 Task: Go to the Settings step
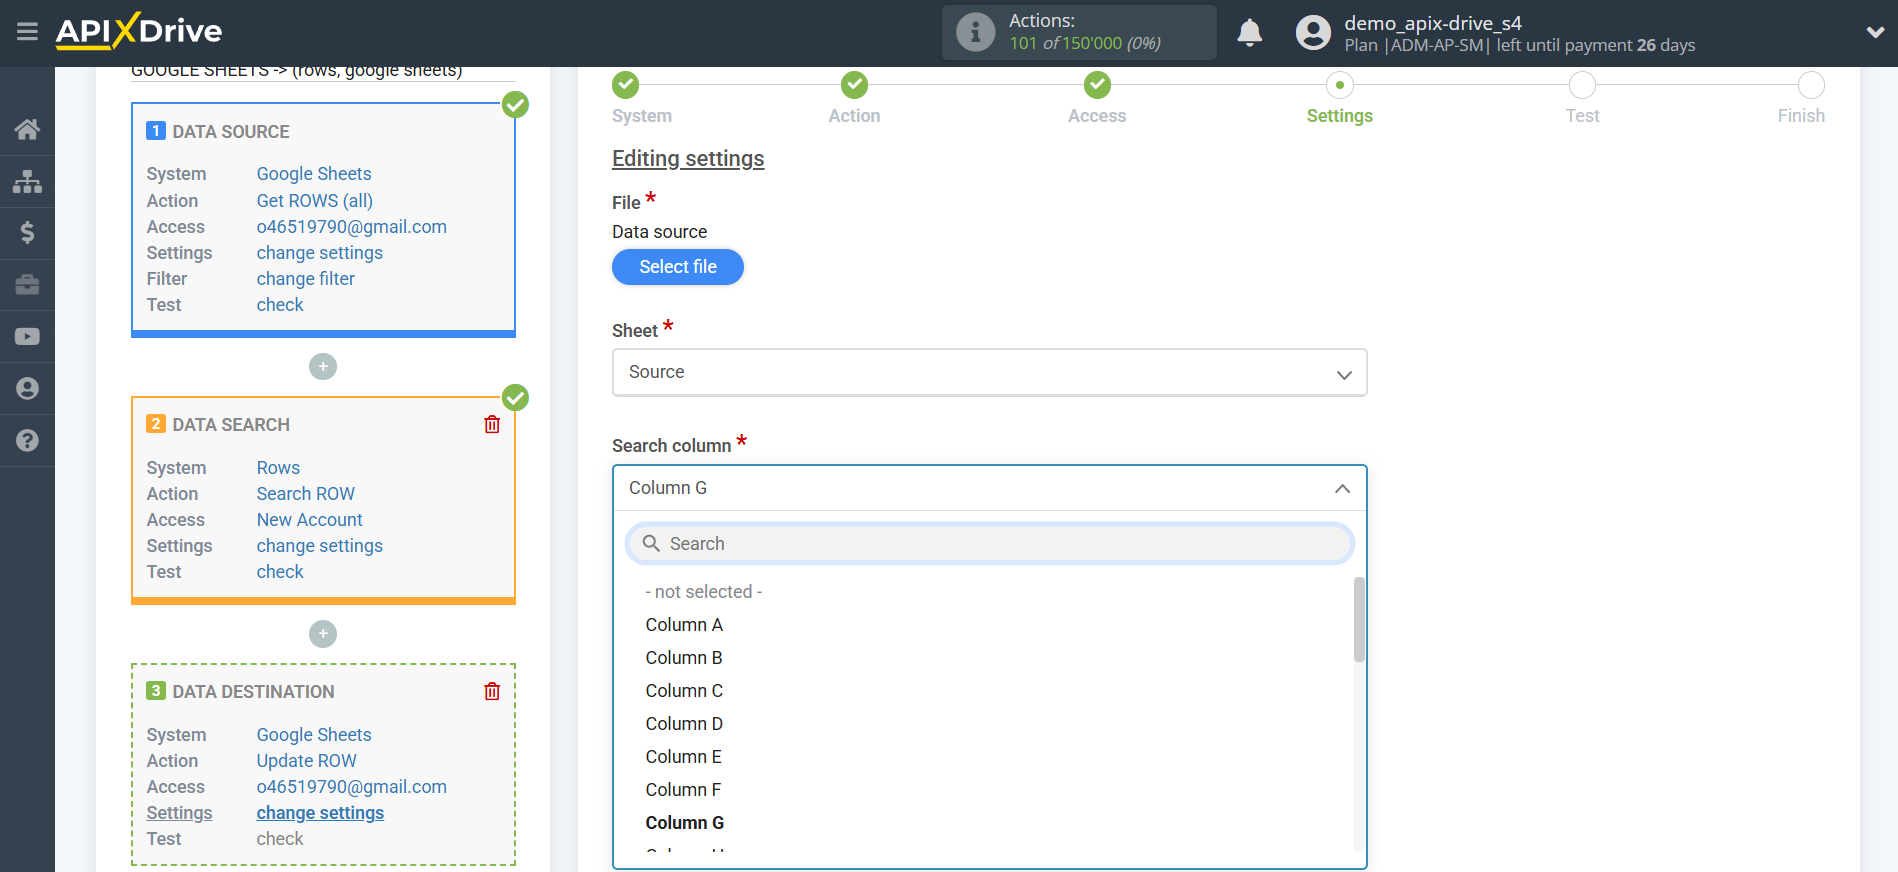tap(1340, 85)
